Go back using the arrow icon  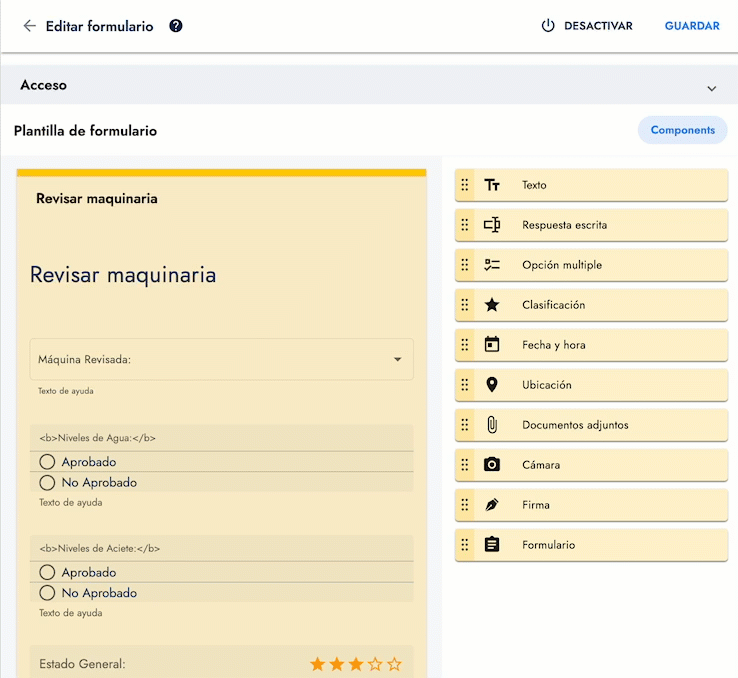pos(30,26)
